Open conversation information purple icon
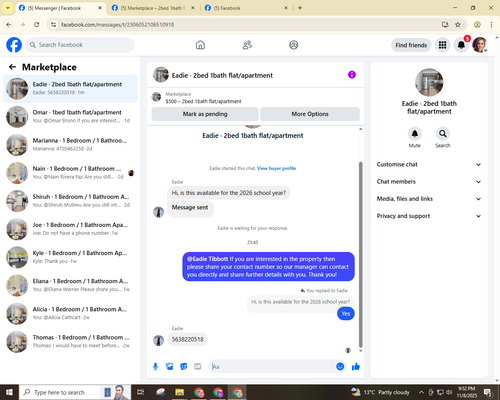500x400 pixels. point(352,75)
